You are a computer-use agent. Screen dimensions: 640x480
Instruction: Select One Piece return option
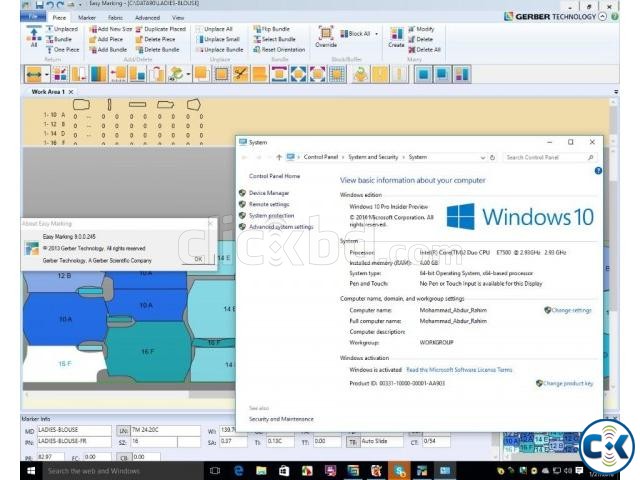62,49
